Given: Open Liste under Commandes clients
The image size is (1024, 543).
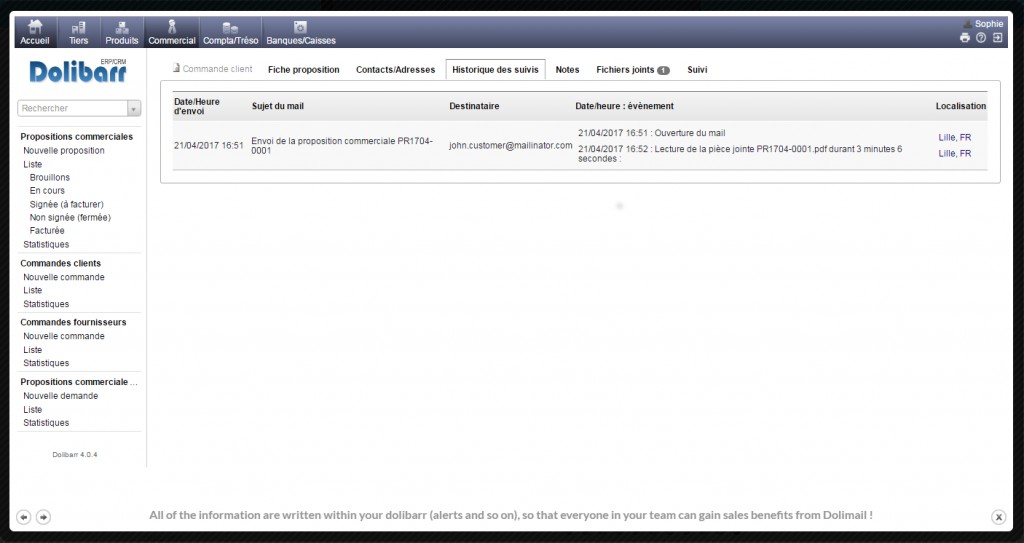Looking at the screenshot, I should (x=33, y=290).
